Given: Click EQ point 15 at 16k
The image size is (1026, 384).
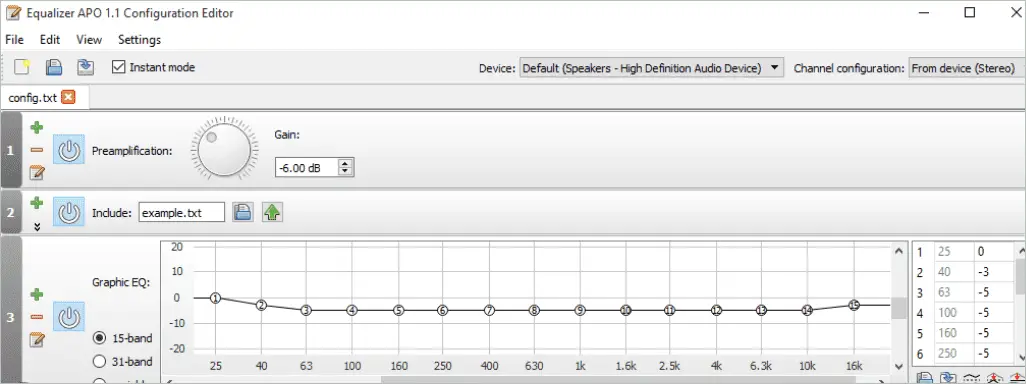Looking at the screenshot, I should pos(853,305).
